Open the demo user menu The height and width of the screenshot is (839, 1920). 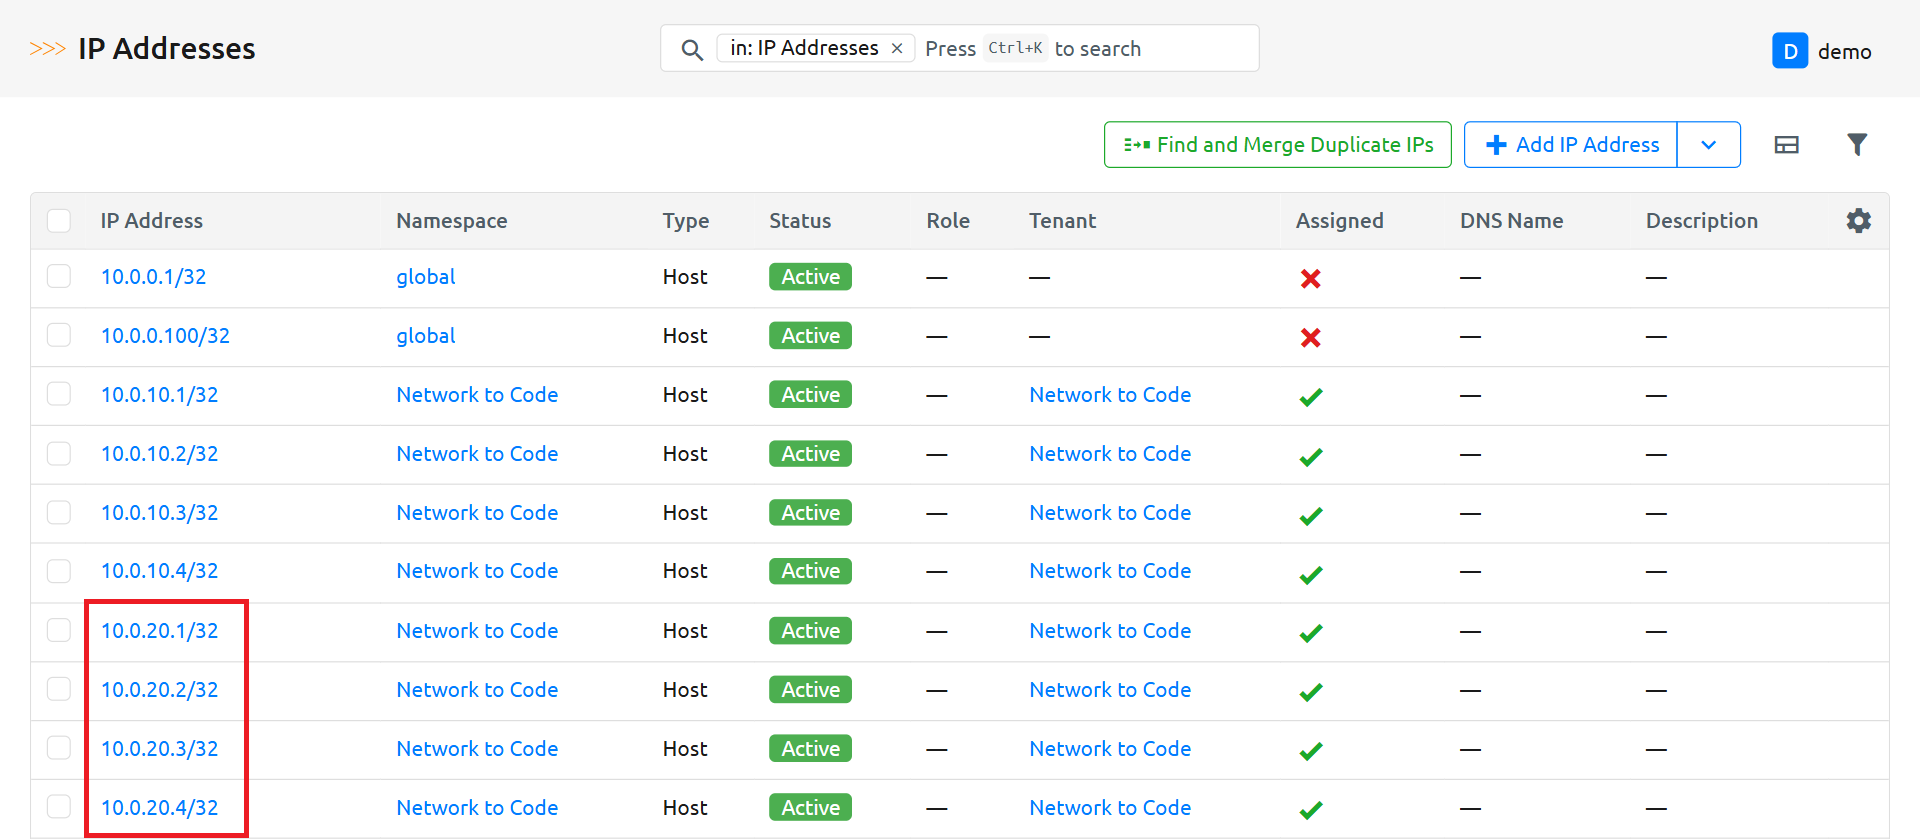pos(1844,51)
